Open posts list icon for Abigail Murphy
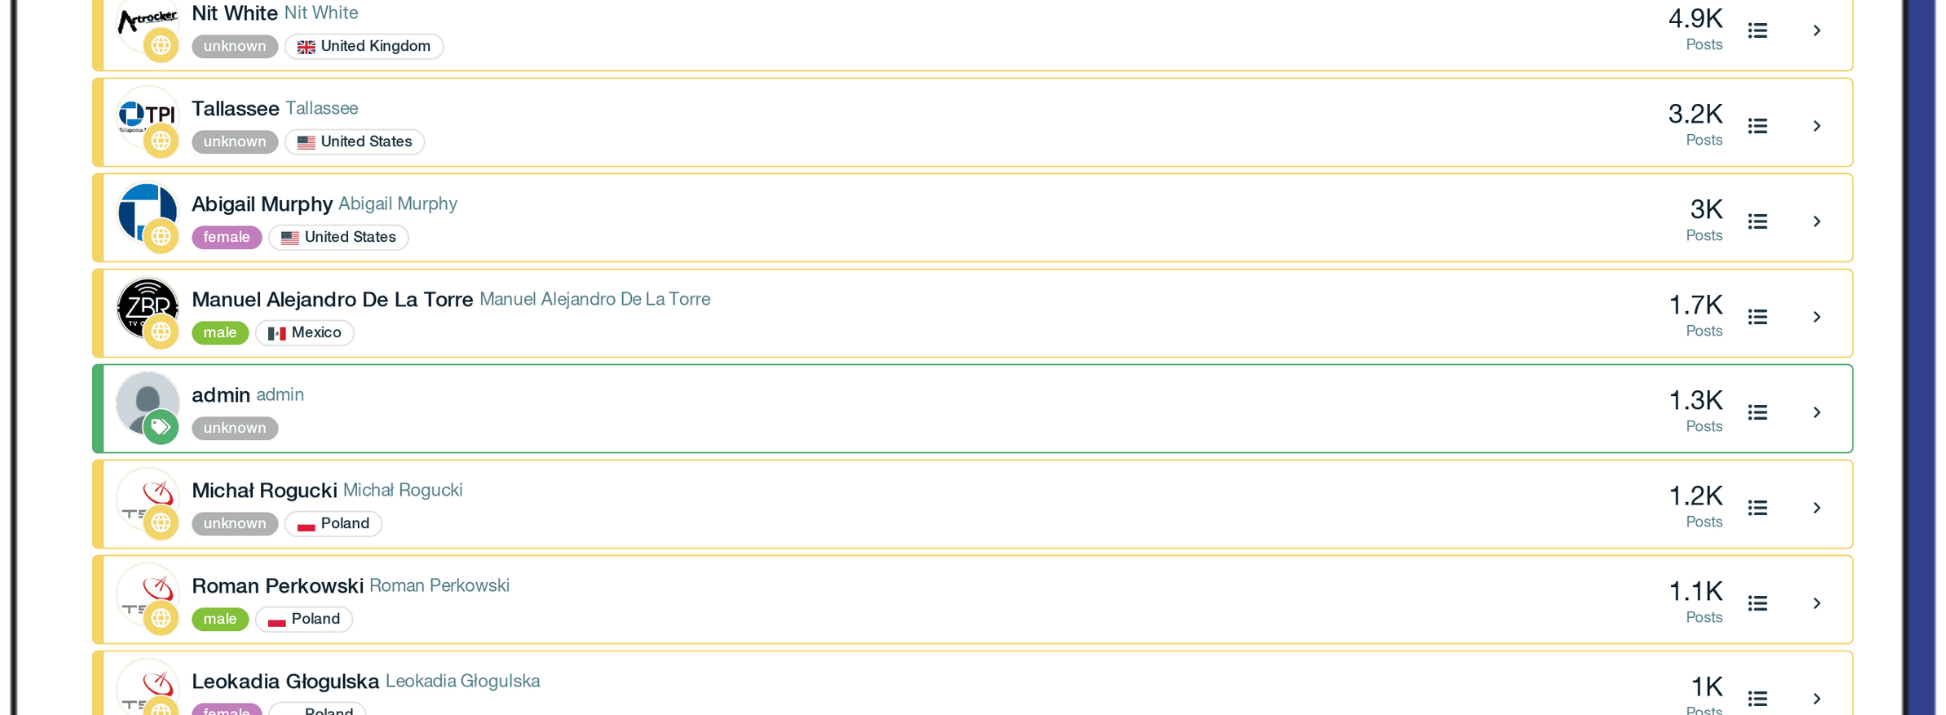This screenshot has width=1946, height=715. pyautogui.click(x=1757, y=222)
